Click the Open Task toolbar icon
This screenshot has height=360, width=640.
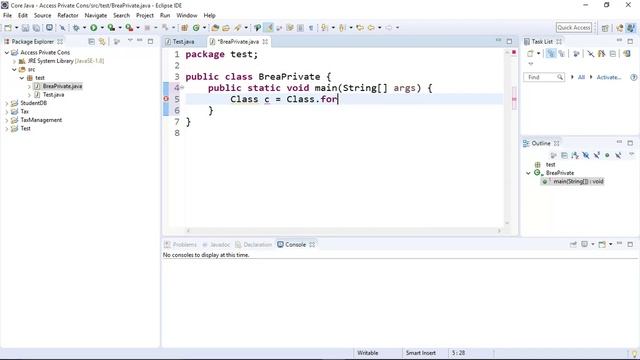[x=226, y=28]
